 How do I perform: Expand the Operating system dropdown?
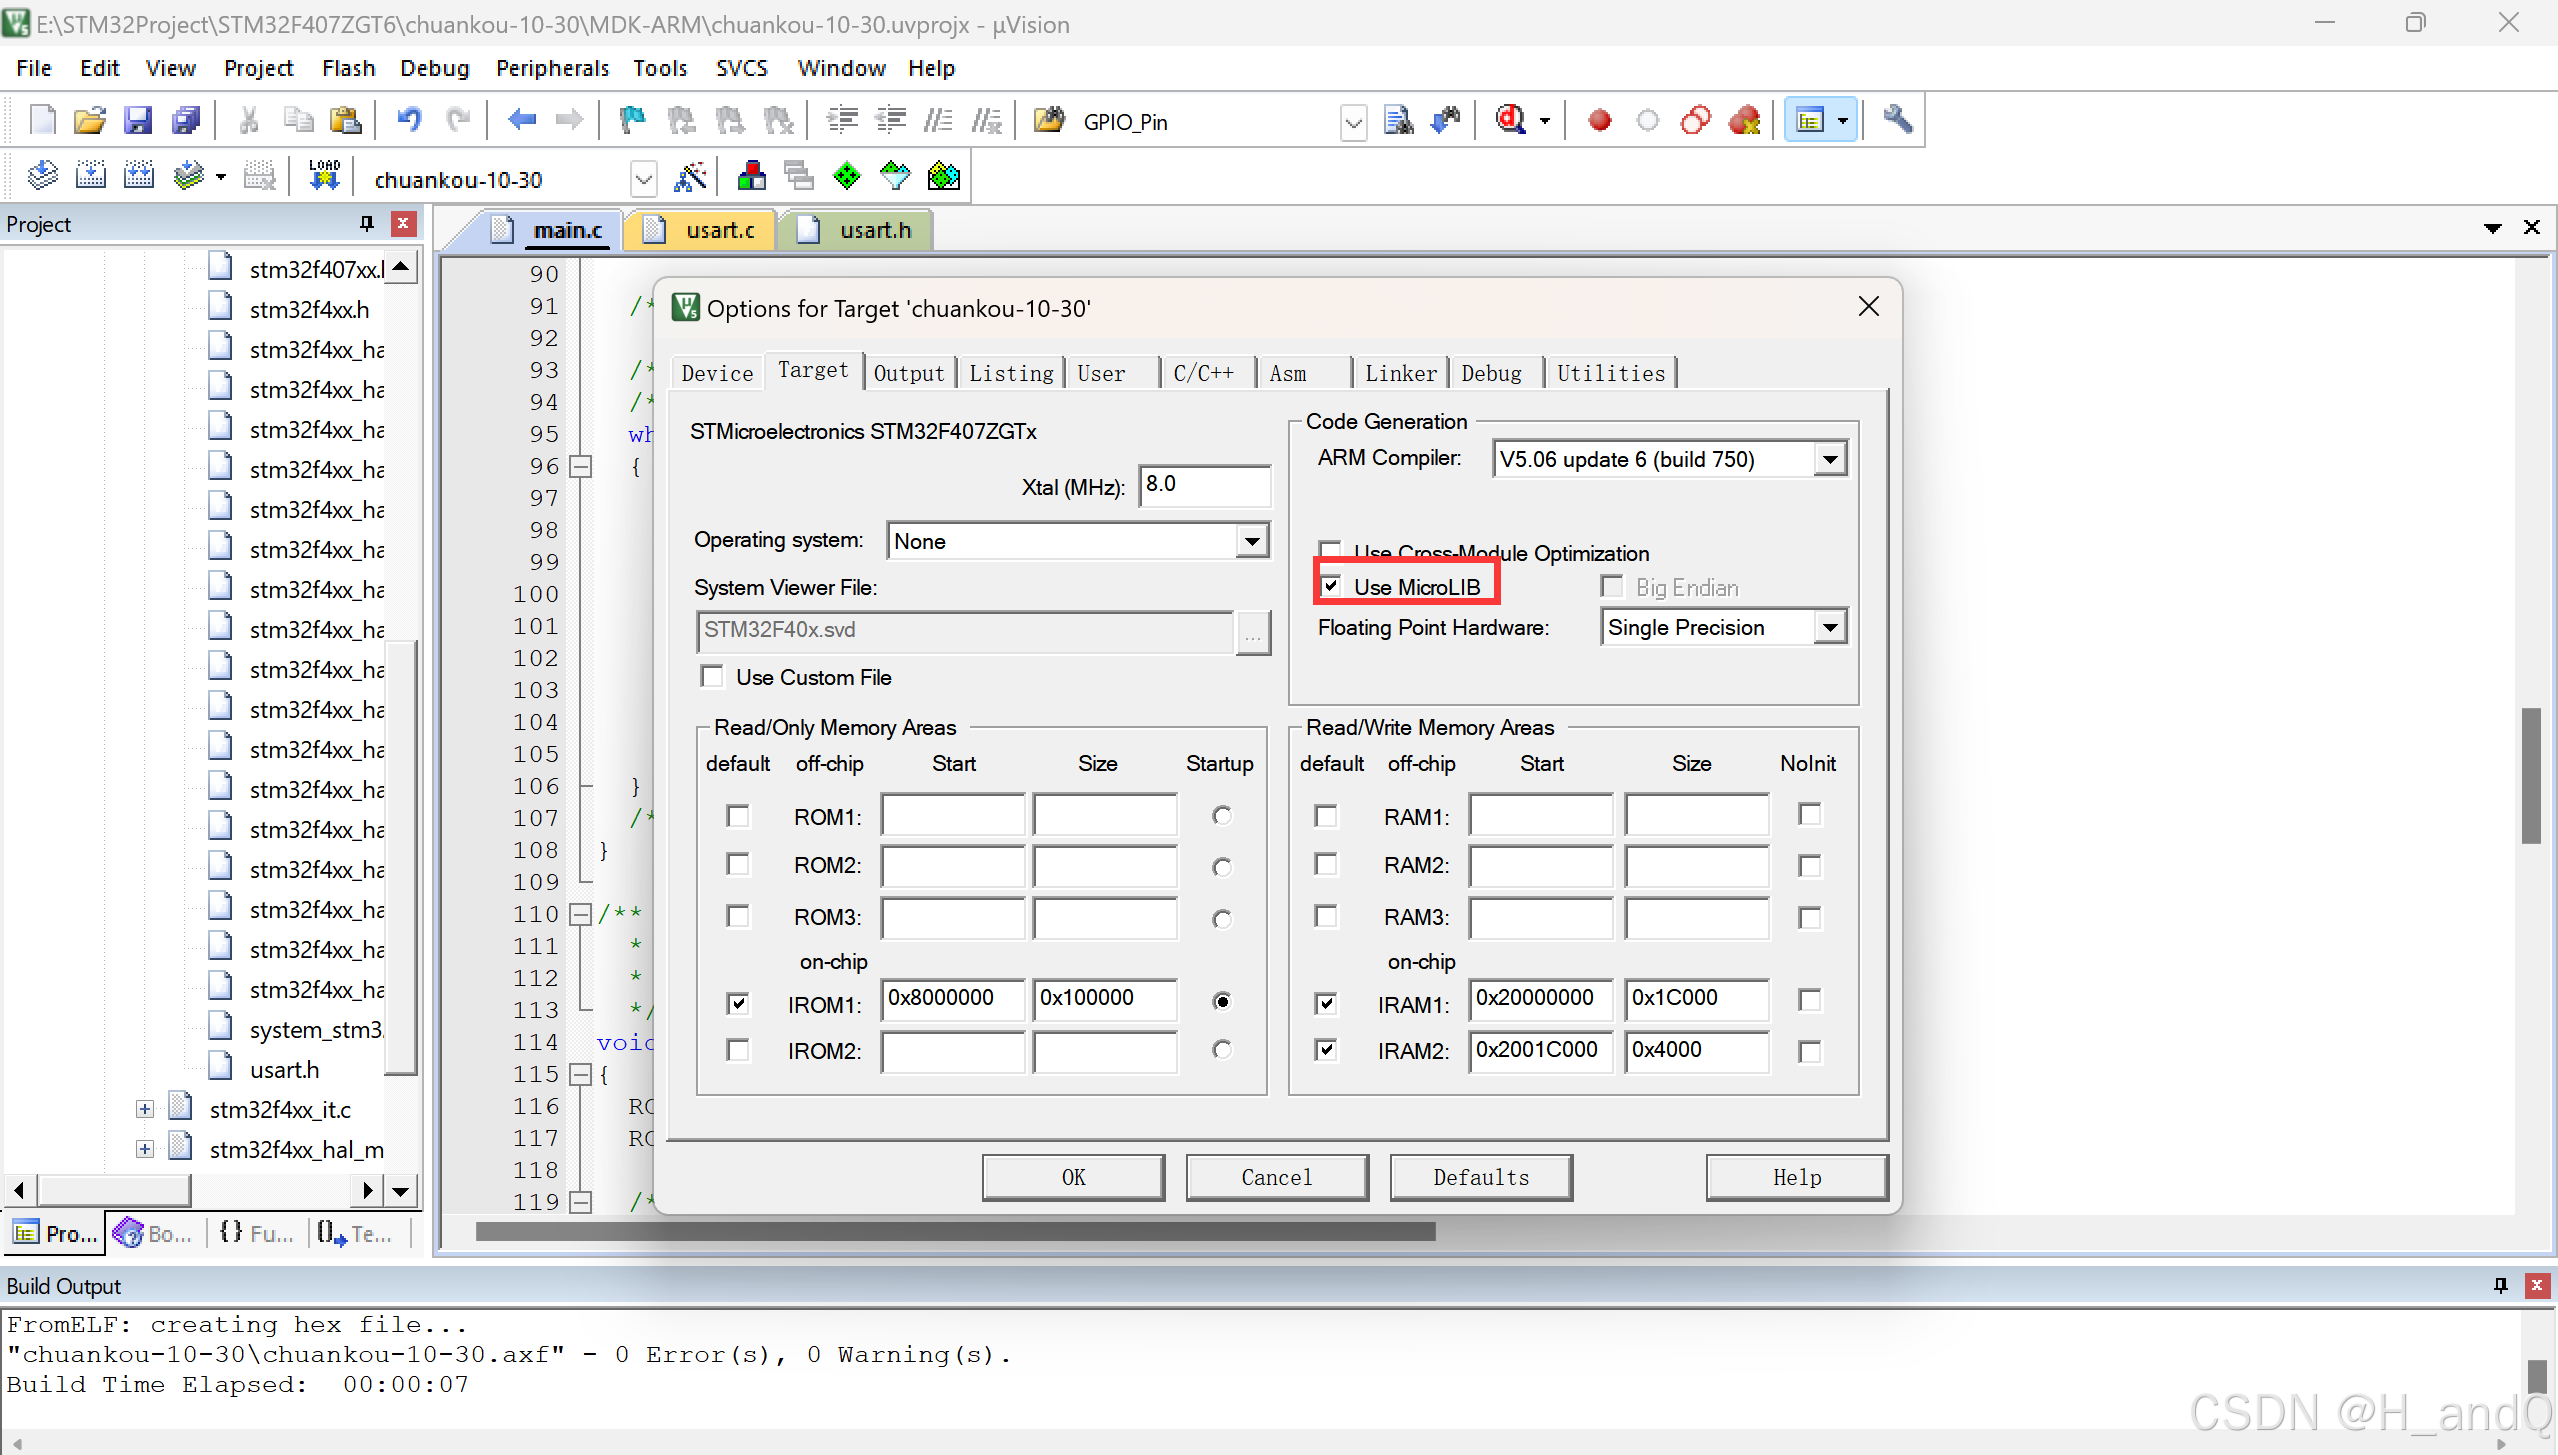pos(1251,542)
